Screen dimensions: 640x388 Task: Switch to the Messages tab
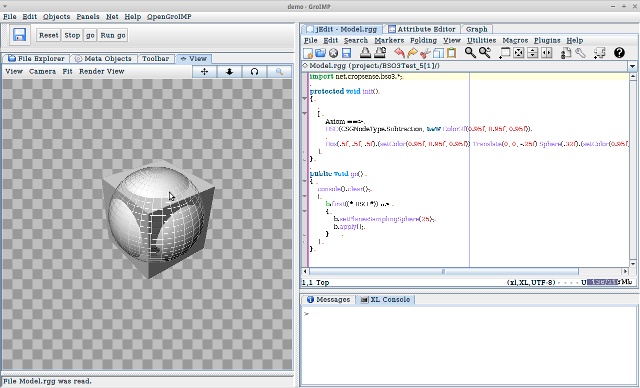[x=329, y=299]
